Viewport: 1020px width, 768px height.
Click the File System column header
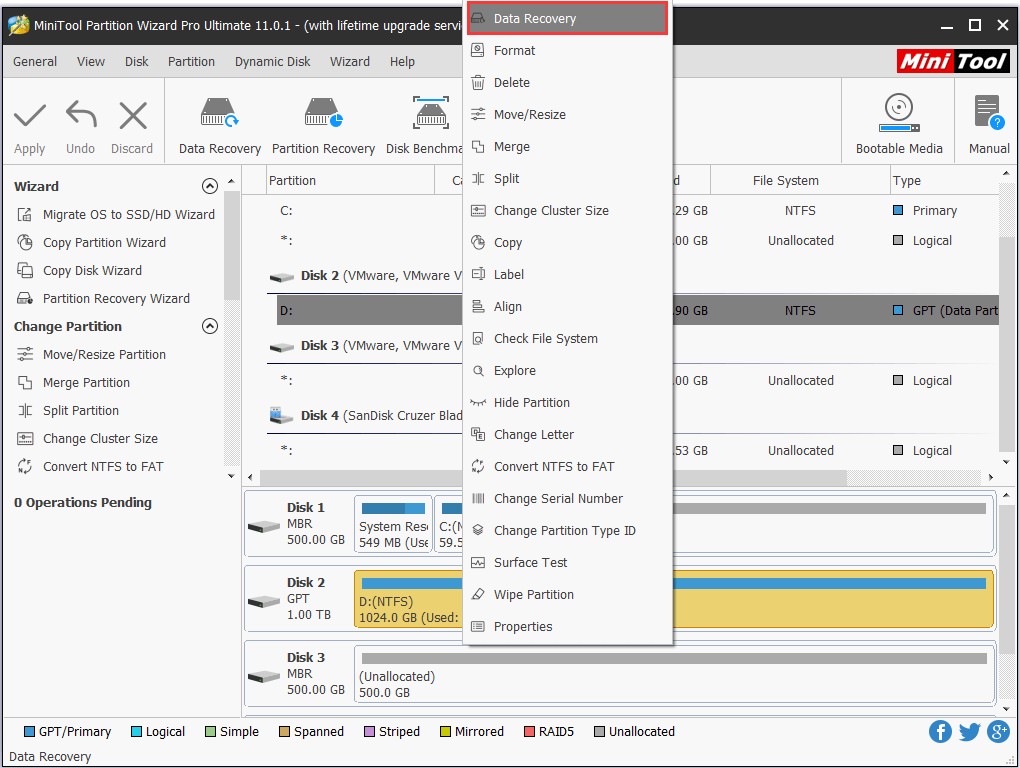click(x=800, y=180)
